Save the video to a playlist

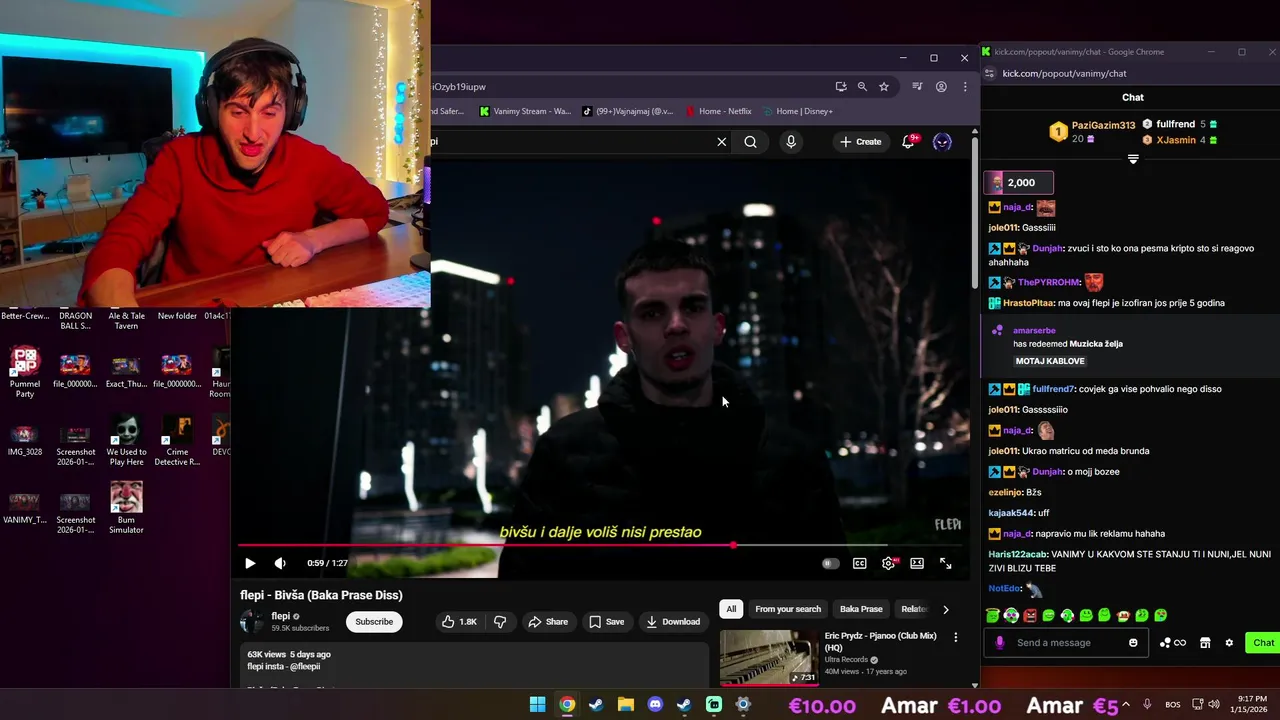coord(606,622)
